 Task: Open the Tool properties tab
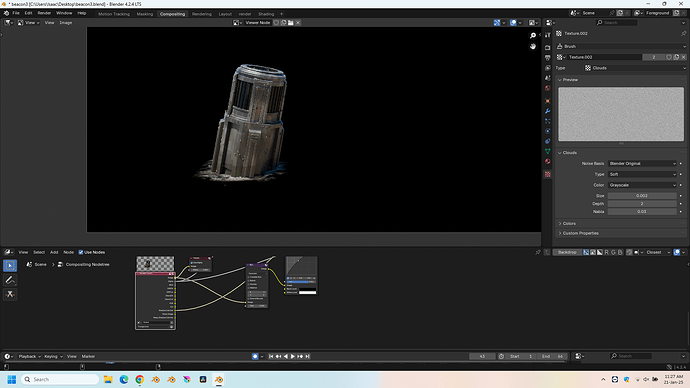coord(547,35)
